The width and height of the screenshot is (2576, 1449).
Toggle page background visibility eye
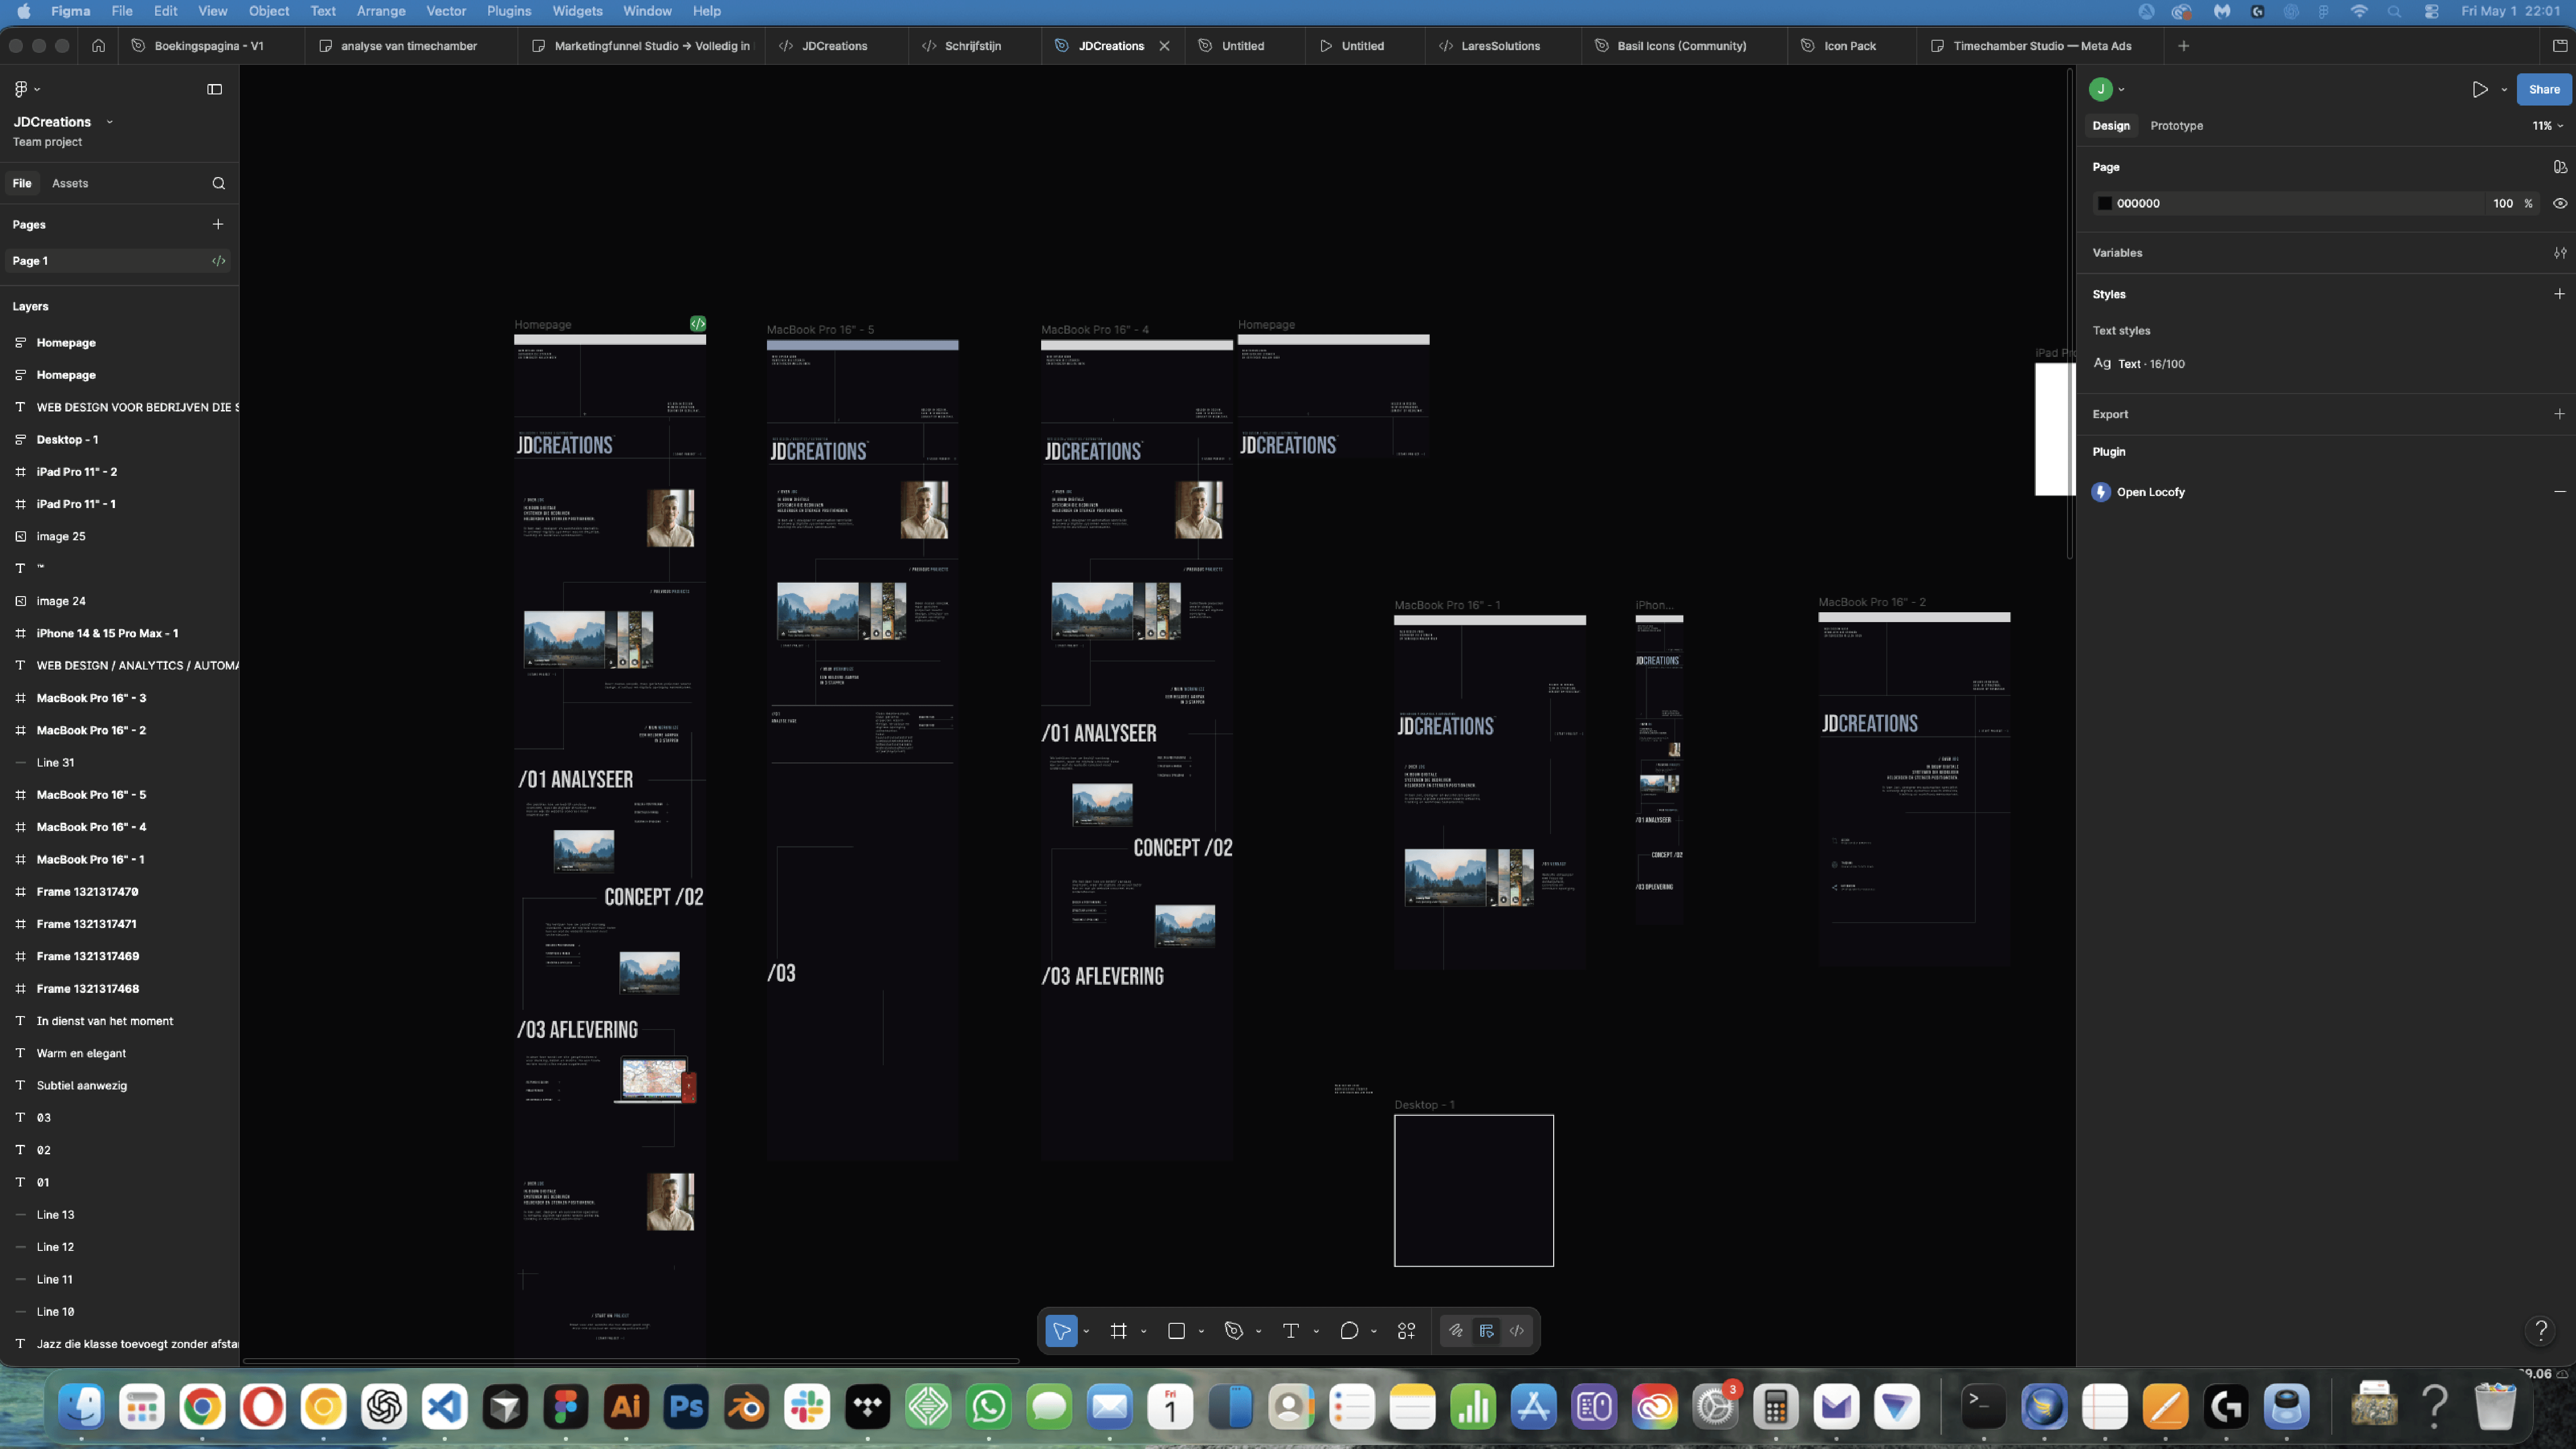click(2559, 203)
